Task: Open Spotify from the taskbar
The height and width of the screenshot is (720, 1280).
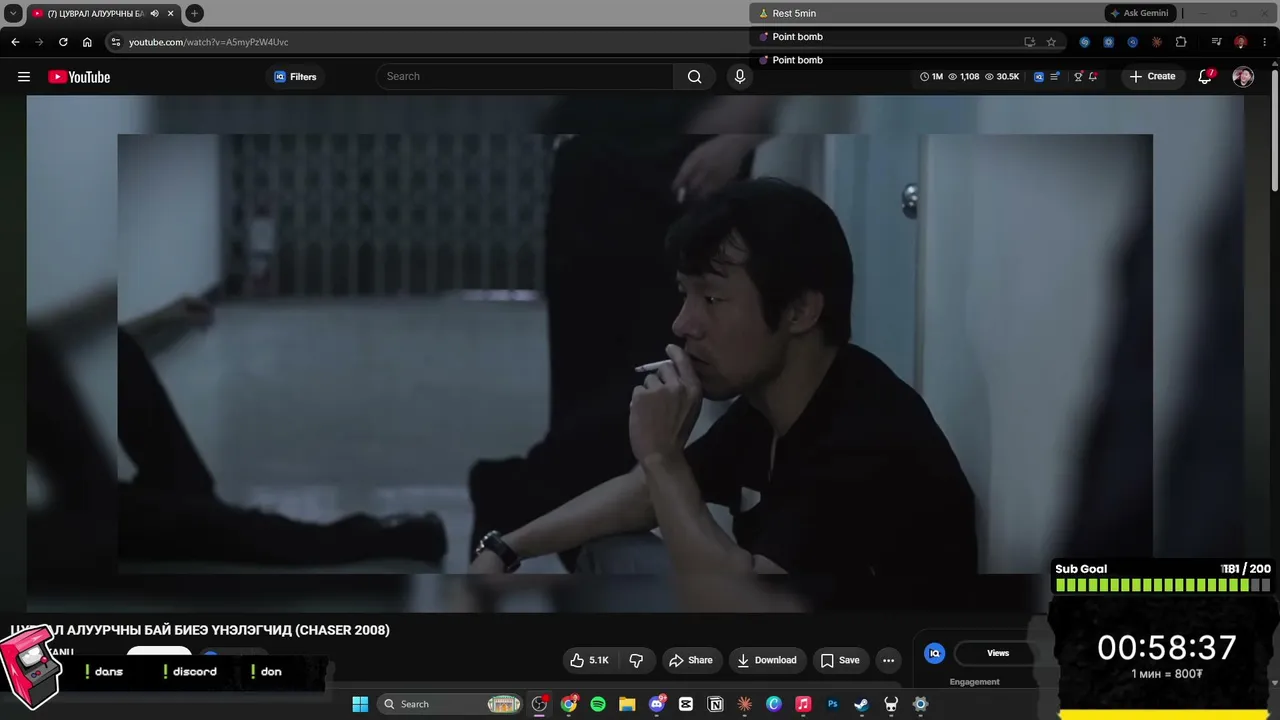Action: click(598, 704)
